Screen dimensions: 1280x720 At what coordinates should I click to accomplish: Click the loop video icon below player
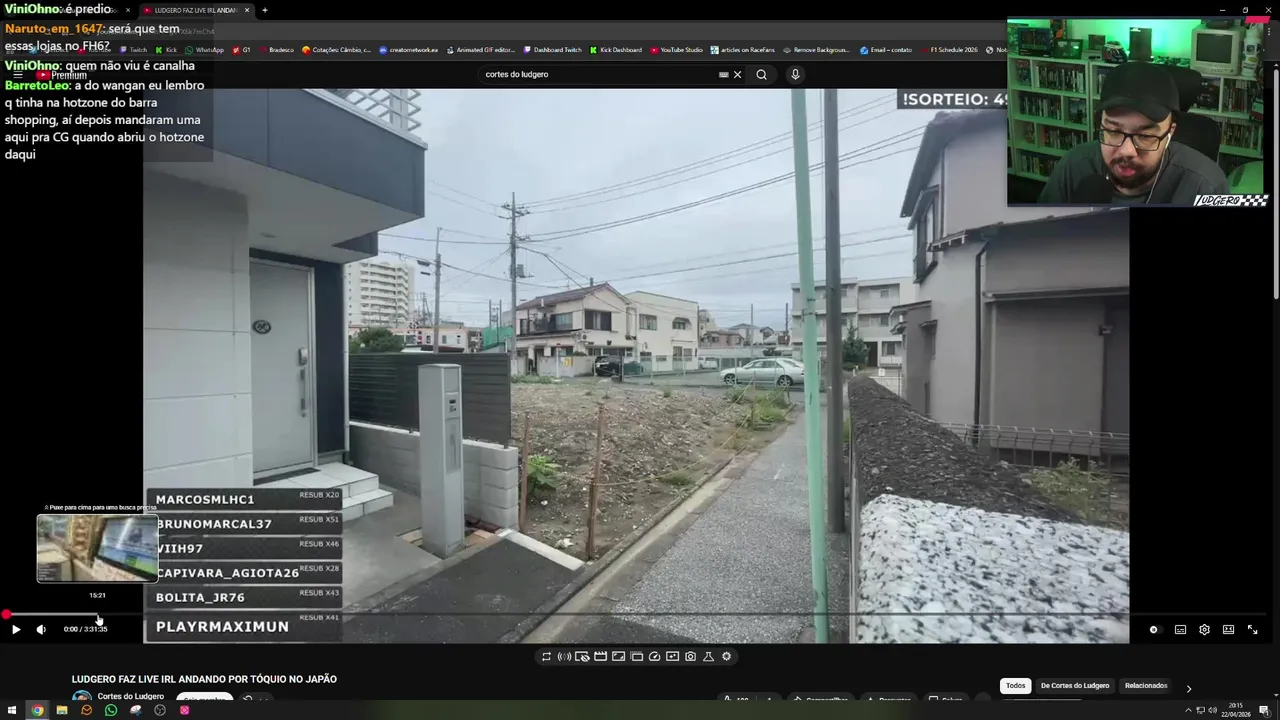(x=546, y=657)
